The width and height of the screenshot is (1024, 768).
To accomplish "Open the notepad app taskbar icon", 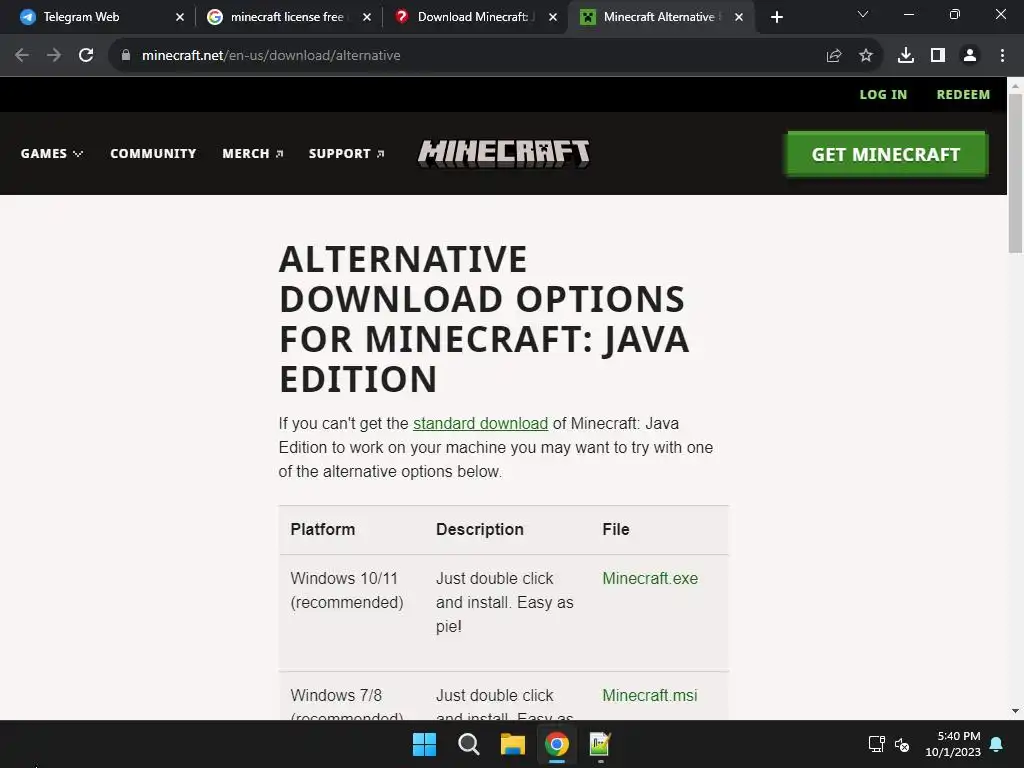I will [x=600, y=744].
